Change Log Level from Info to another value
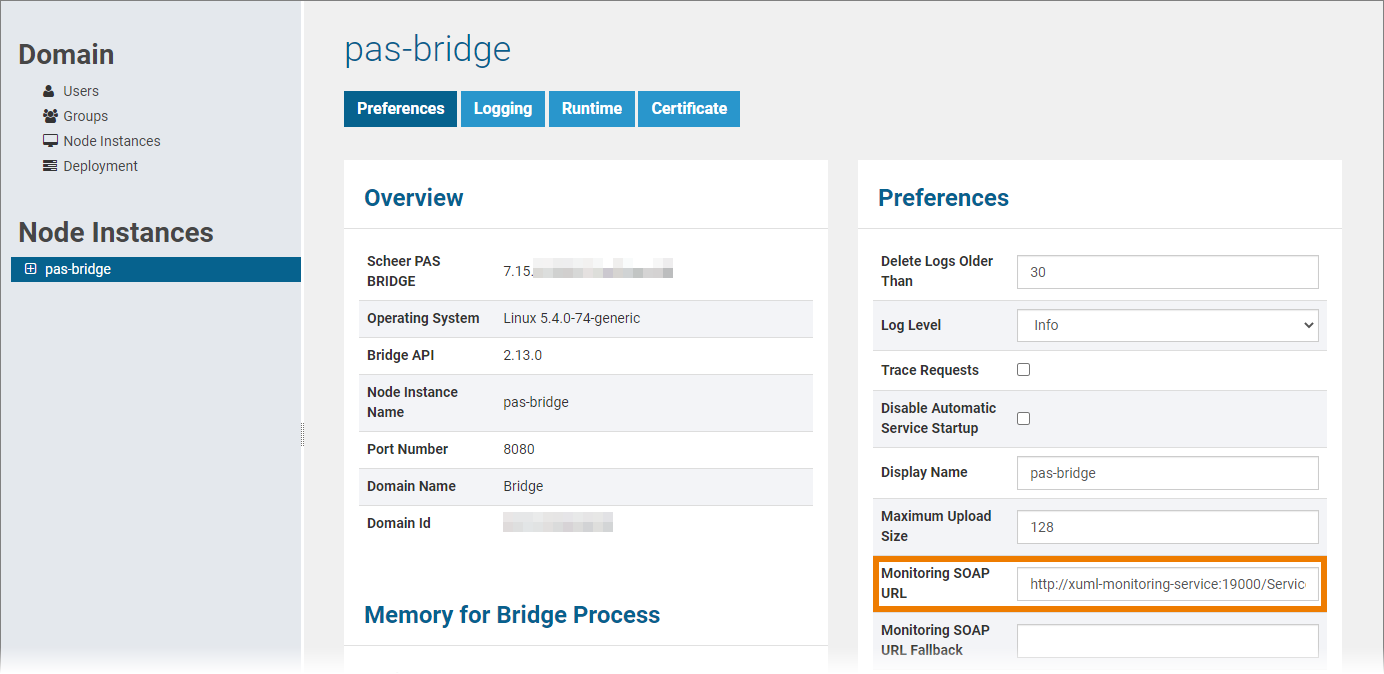This screenshot has height=674, width=1384. click(1167, 325)
